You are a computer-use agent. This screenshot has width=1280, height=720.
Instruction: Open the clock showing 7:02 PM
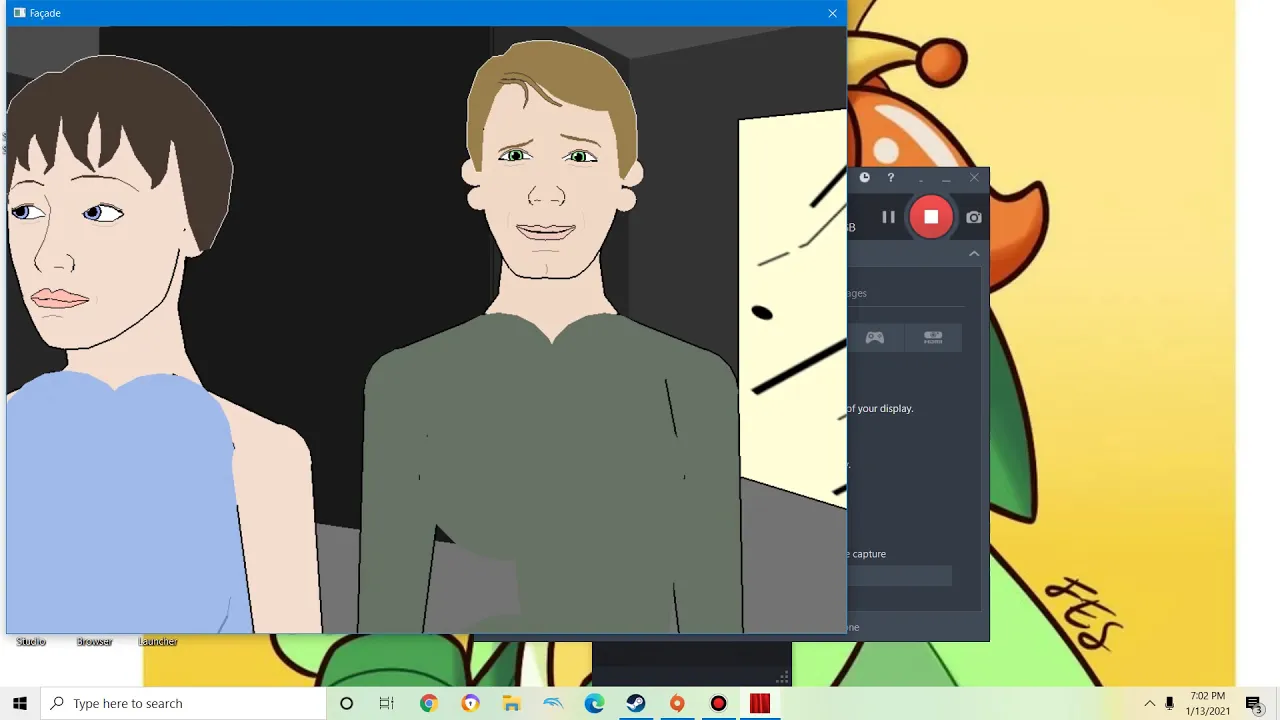(1208, 703)
